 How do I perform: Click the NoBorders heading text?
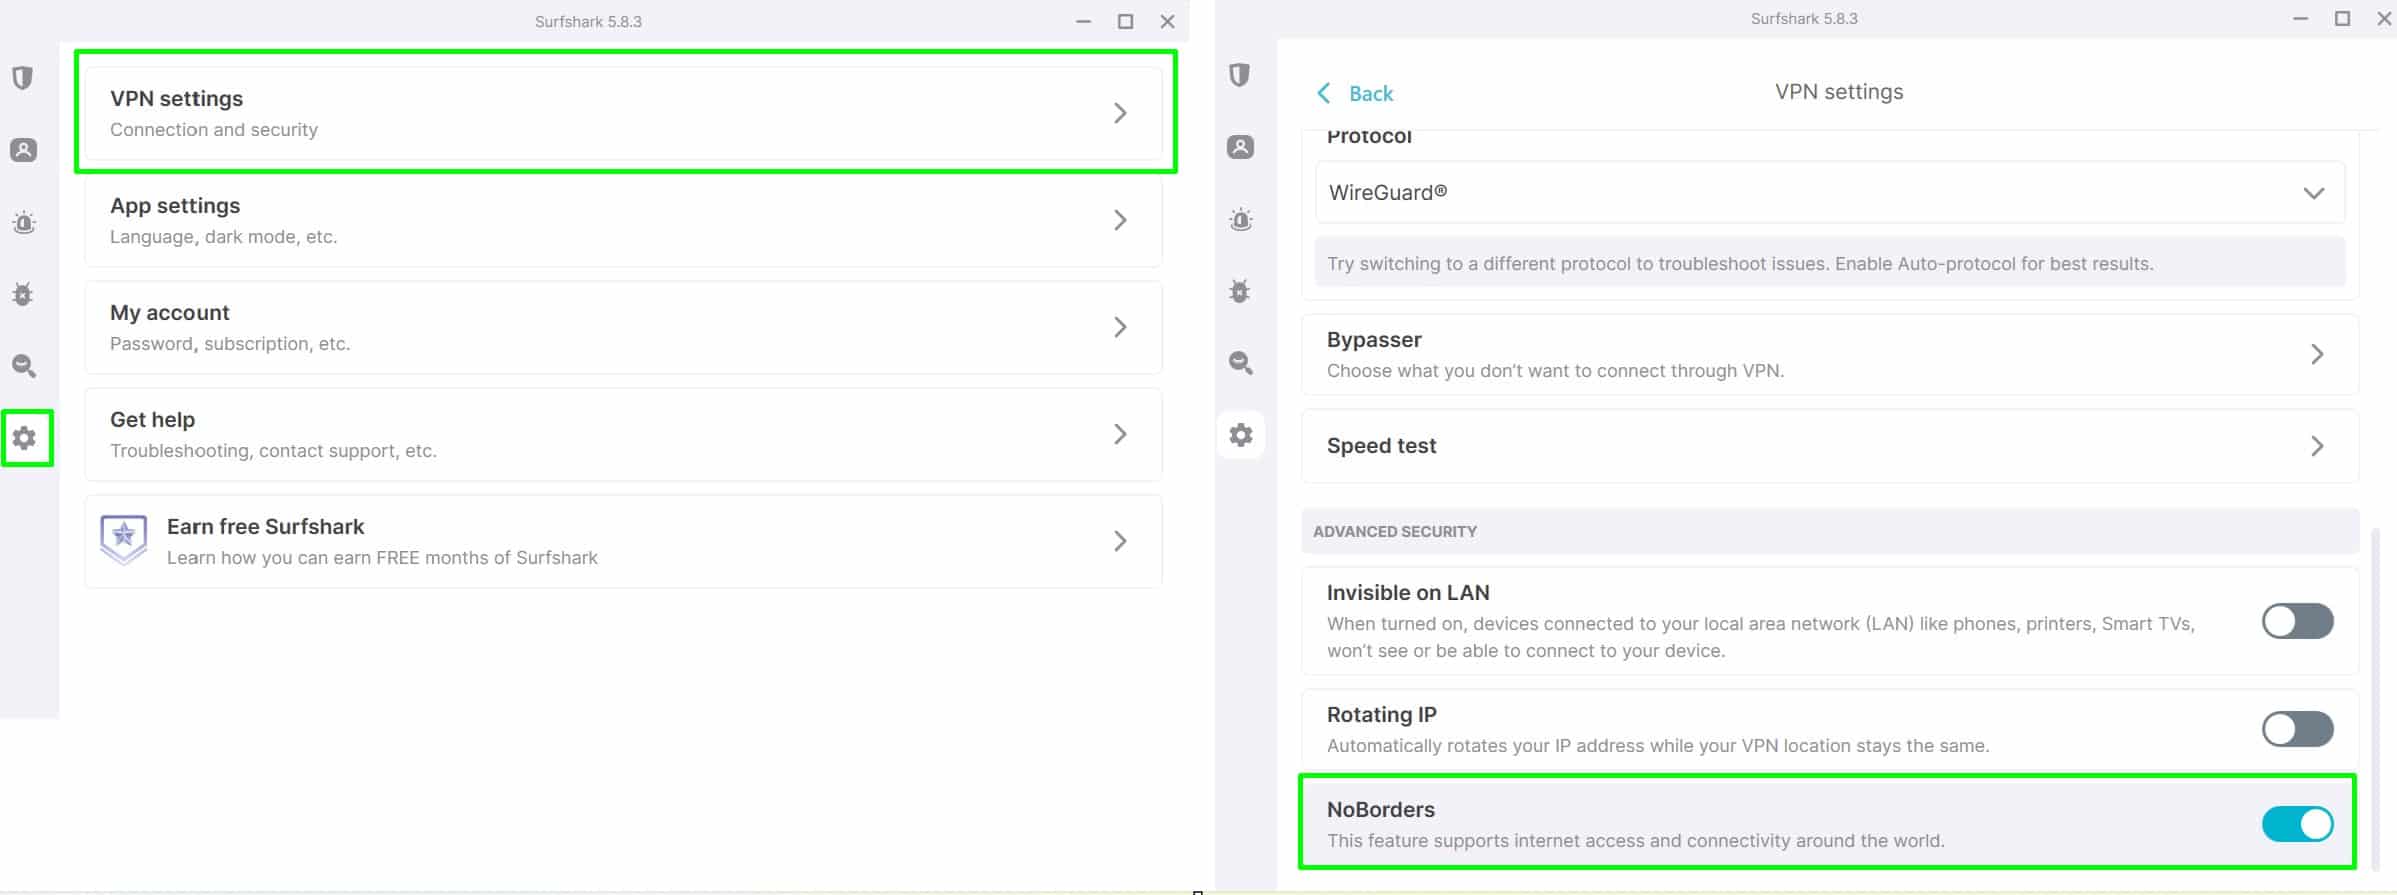(x=1380, y=809)
